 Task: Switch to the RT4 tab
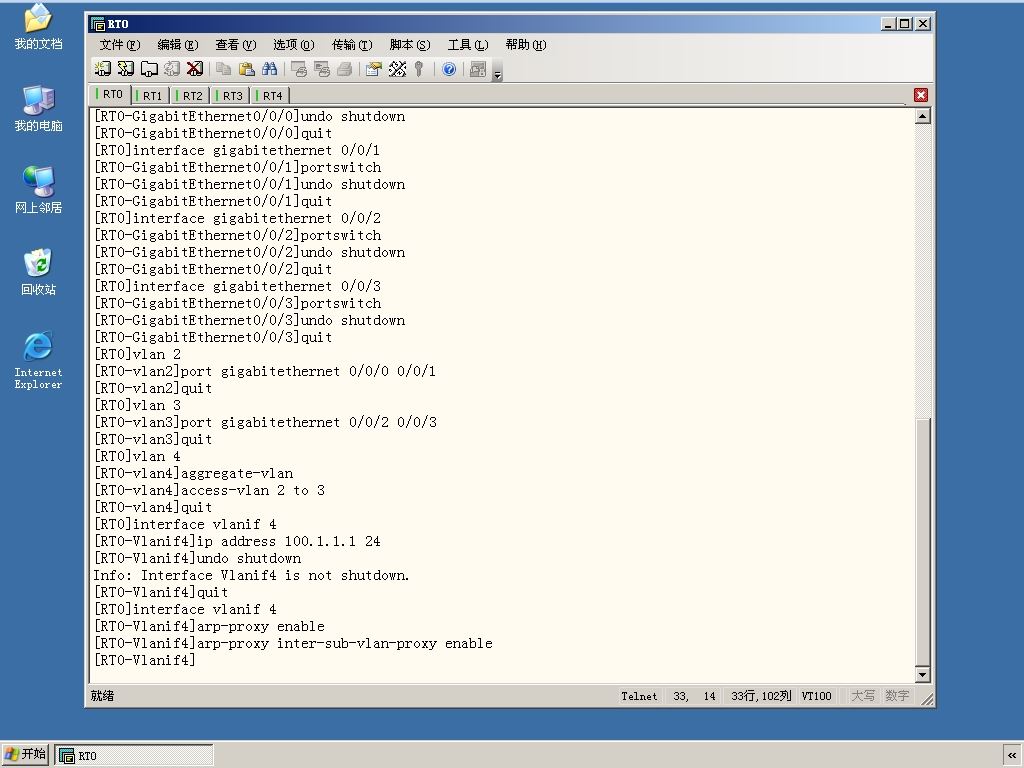271,95
